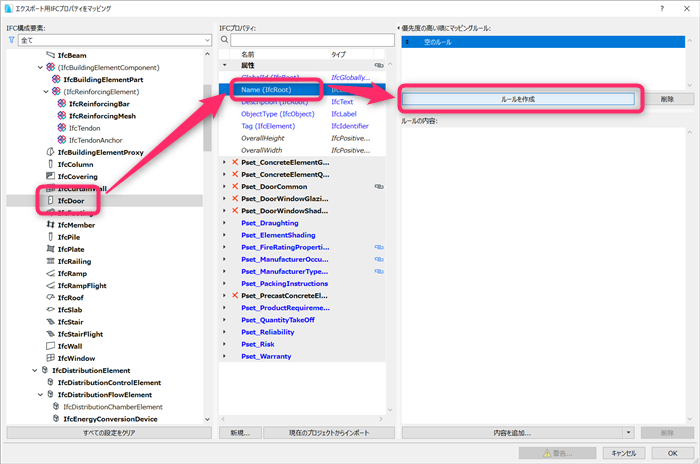Click the IfcRoof icon
Screen dimensions: 700x464
[x=50, y=297]
